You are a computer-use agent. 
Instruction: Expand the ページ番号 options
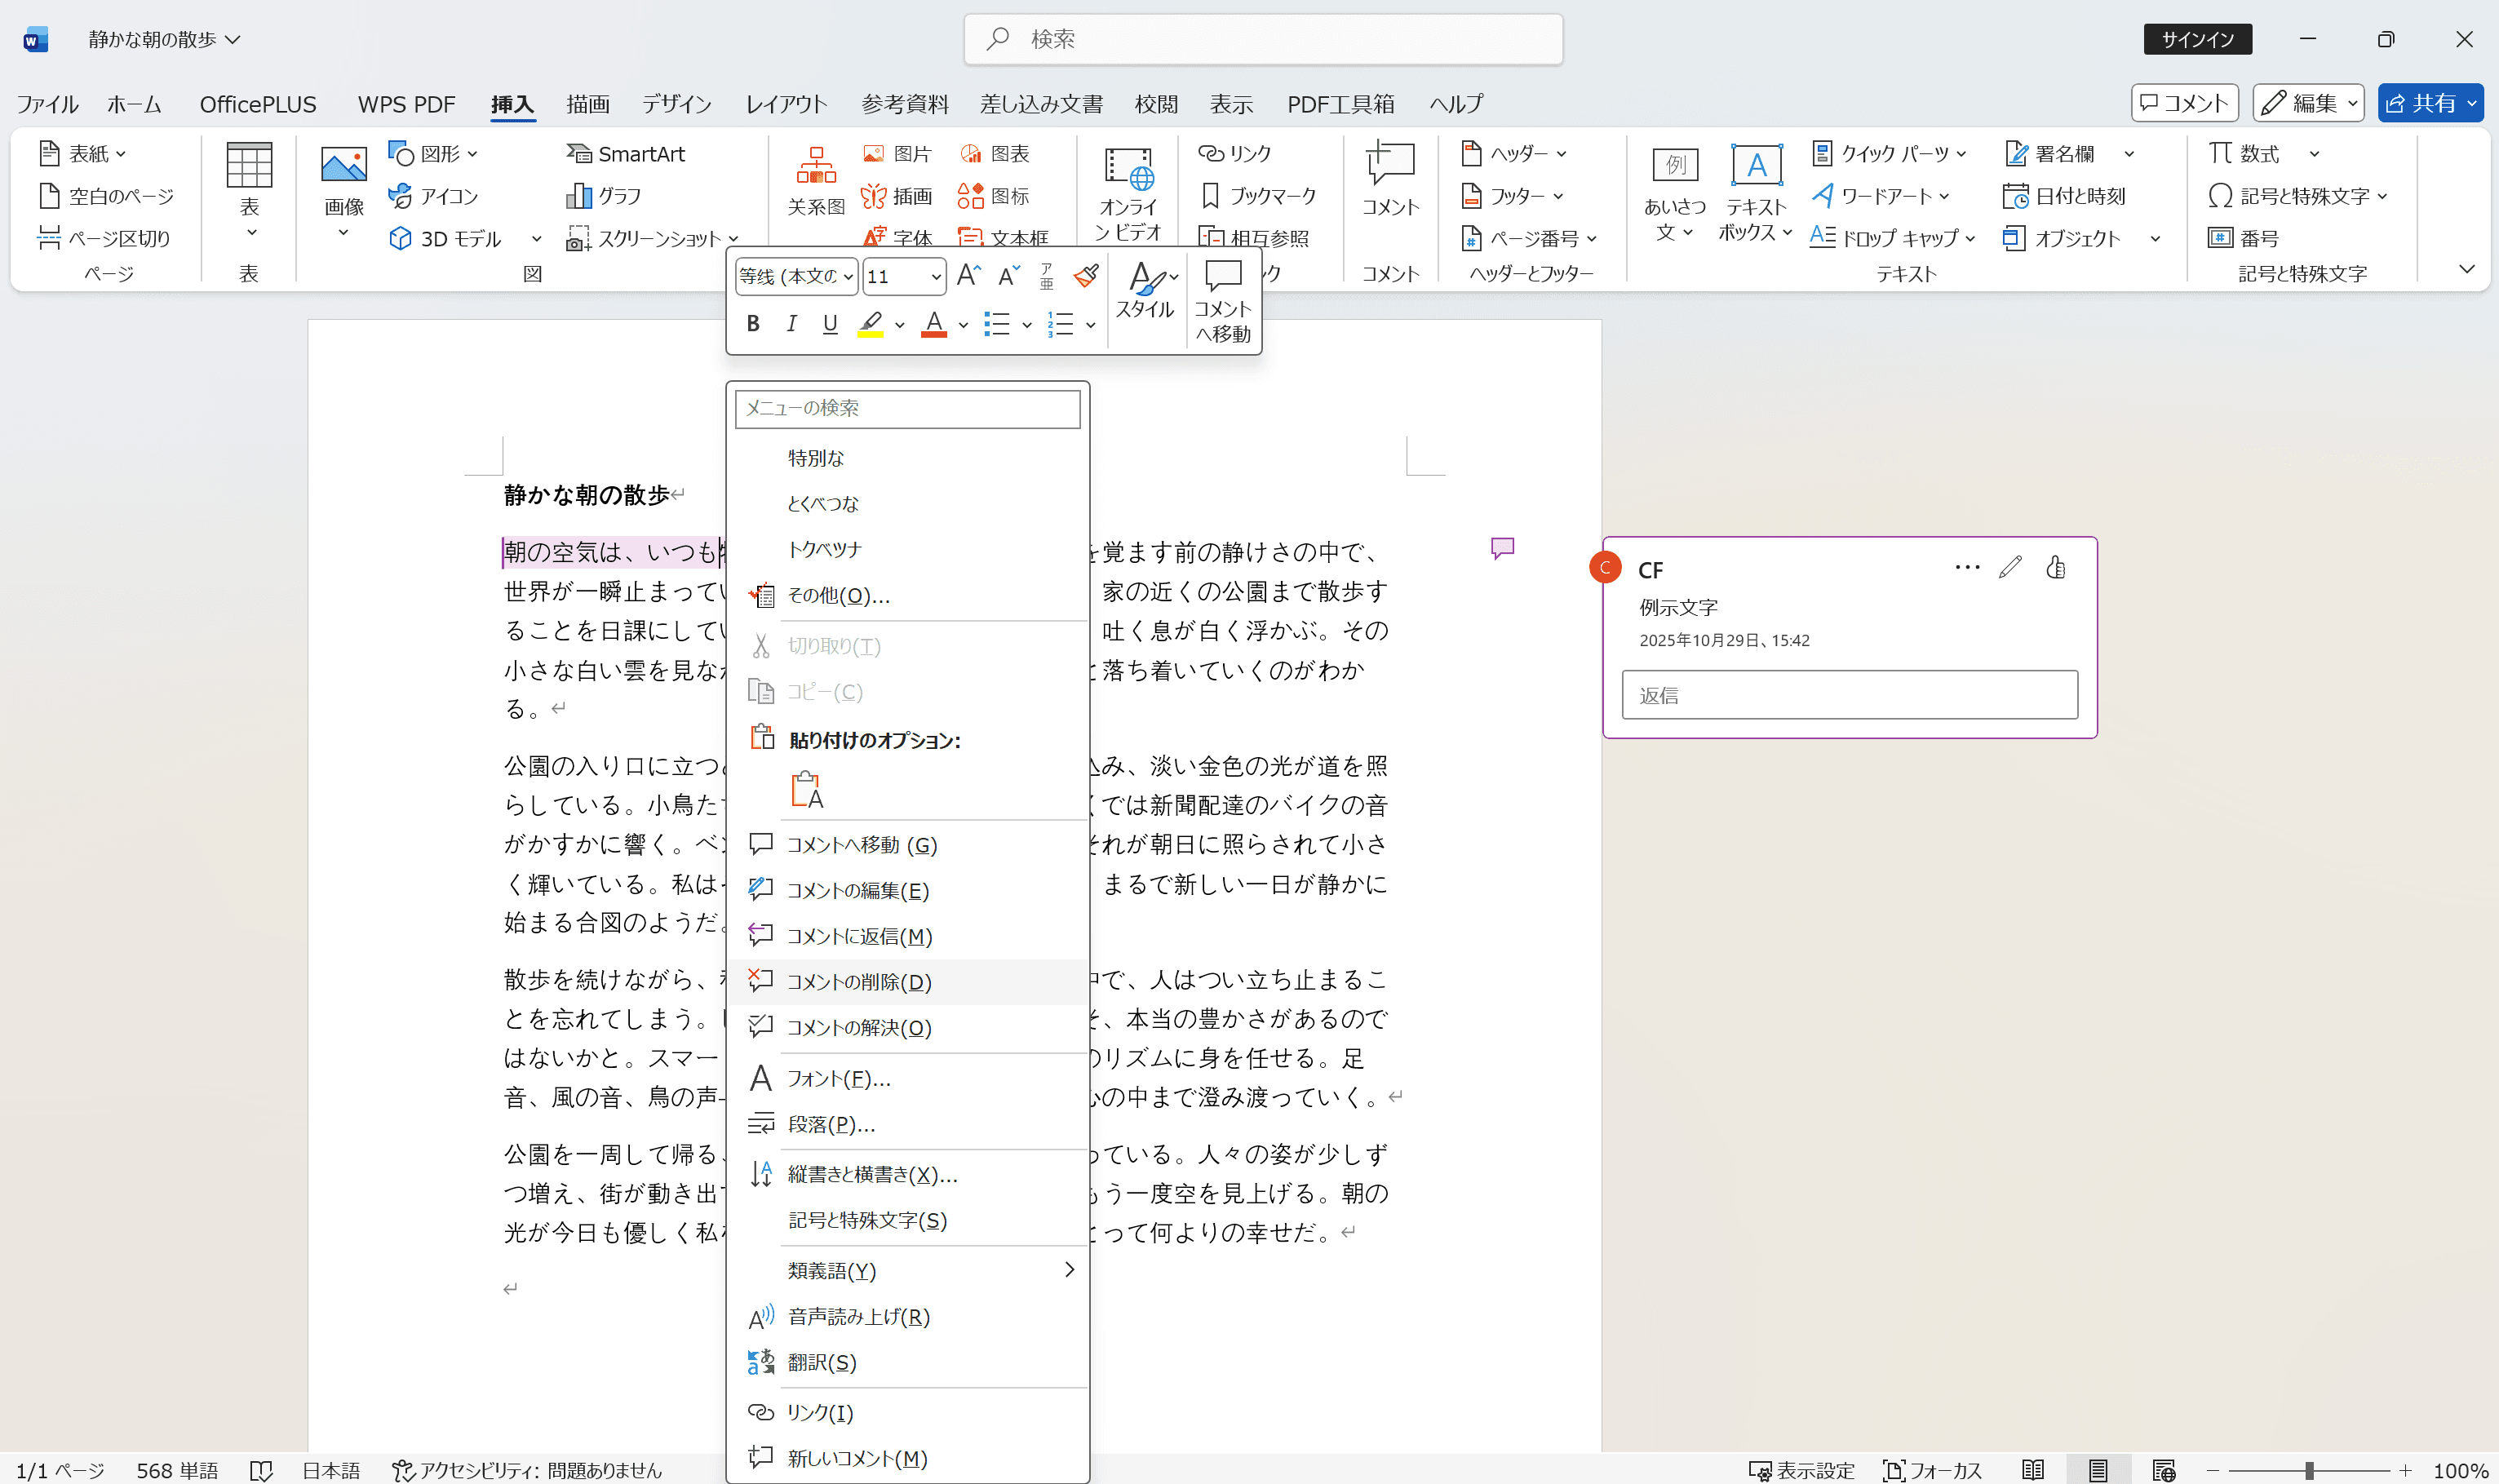(1594, 238)
